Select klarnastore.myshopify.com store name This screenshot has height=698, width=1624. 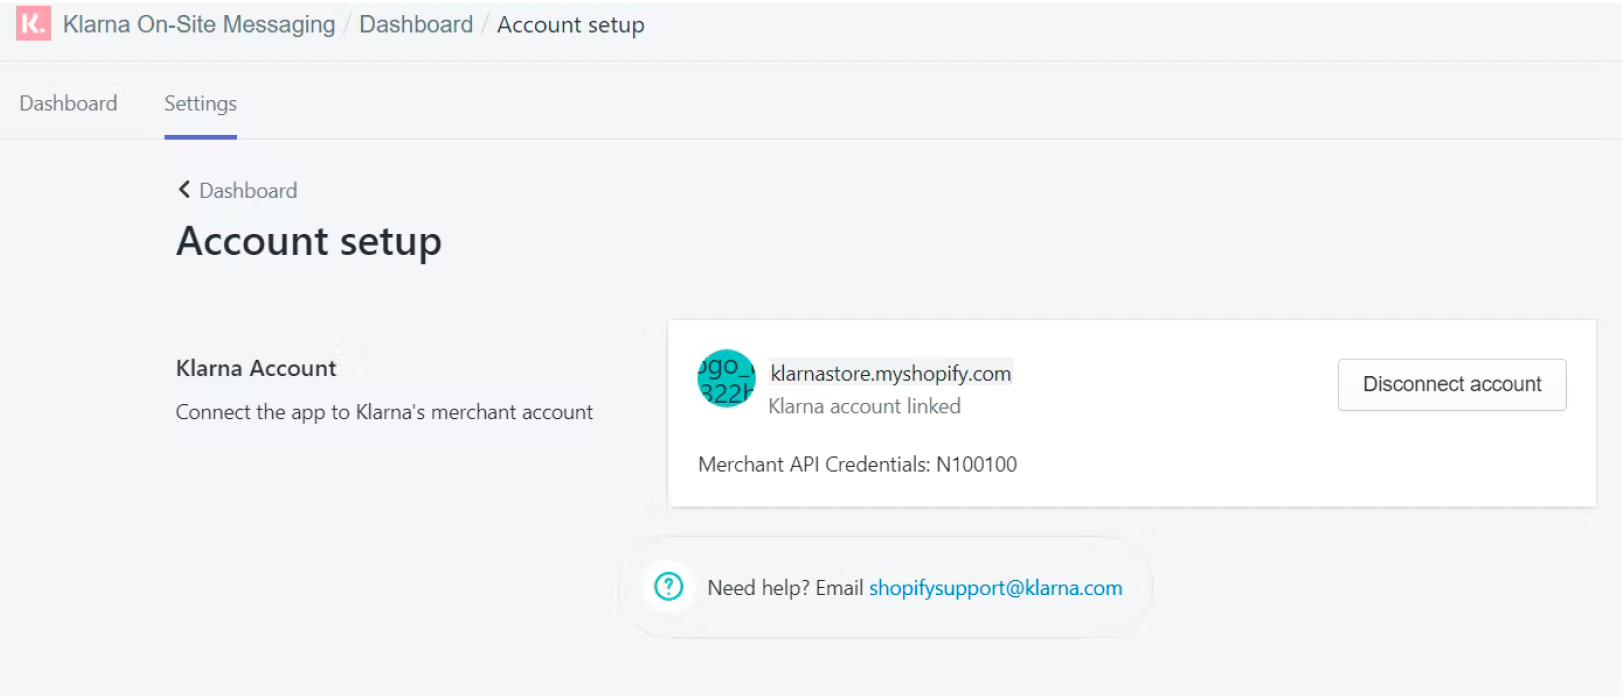click(x=891, y=373)
